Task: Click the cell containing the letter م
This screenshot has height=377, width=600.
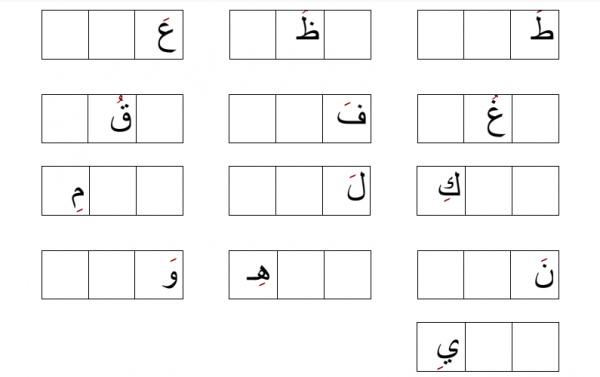Action: click(x=65, y=191)
